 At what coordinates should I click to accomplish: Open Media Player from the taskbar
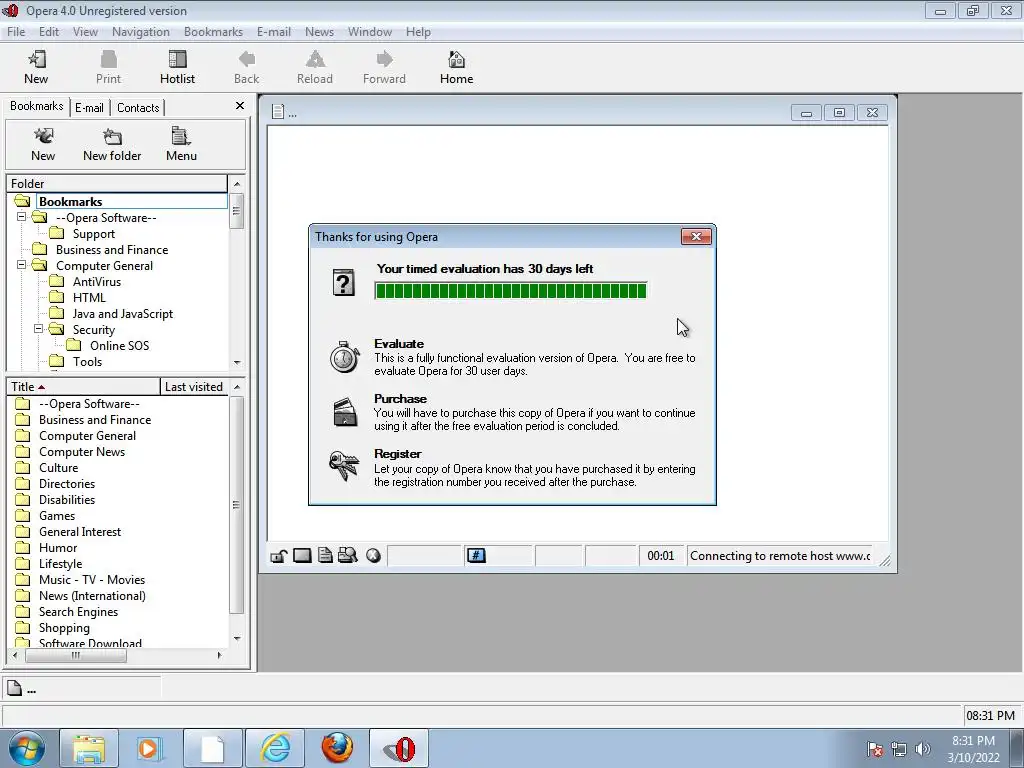pos(150,748)
